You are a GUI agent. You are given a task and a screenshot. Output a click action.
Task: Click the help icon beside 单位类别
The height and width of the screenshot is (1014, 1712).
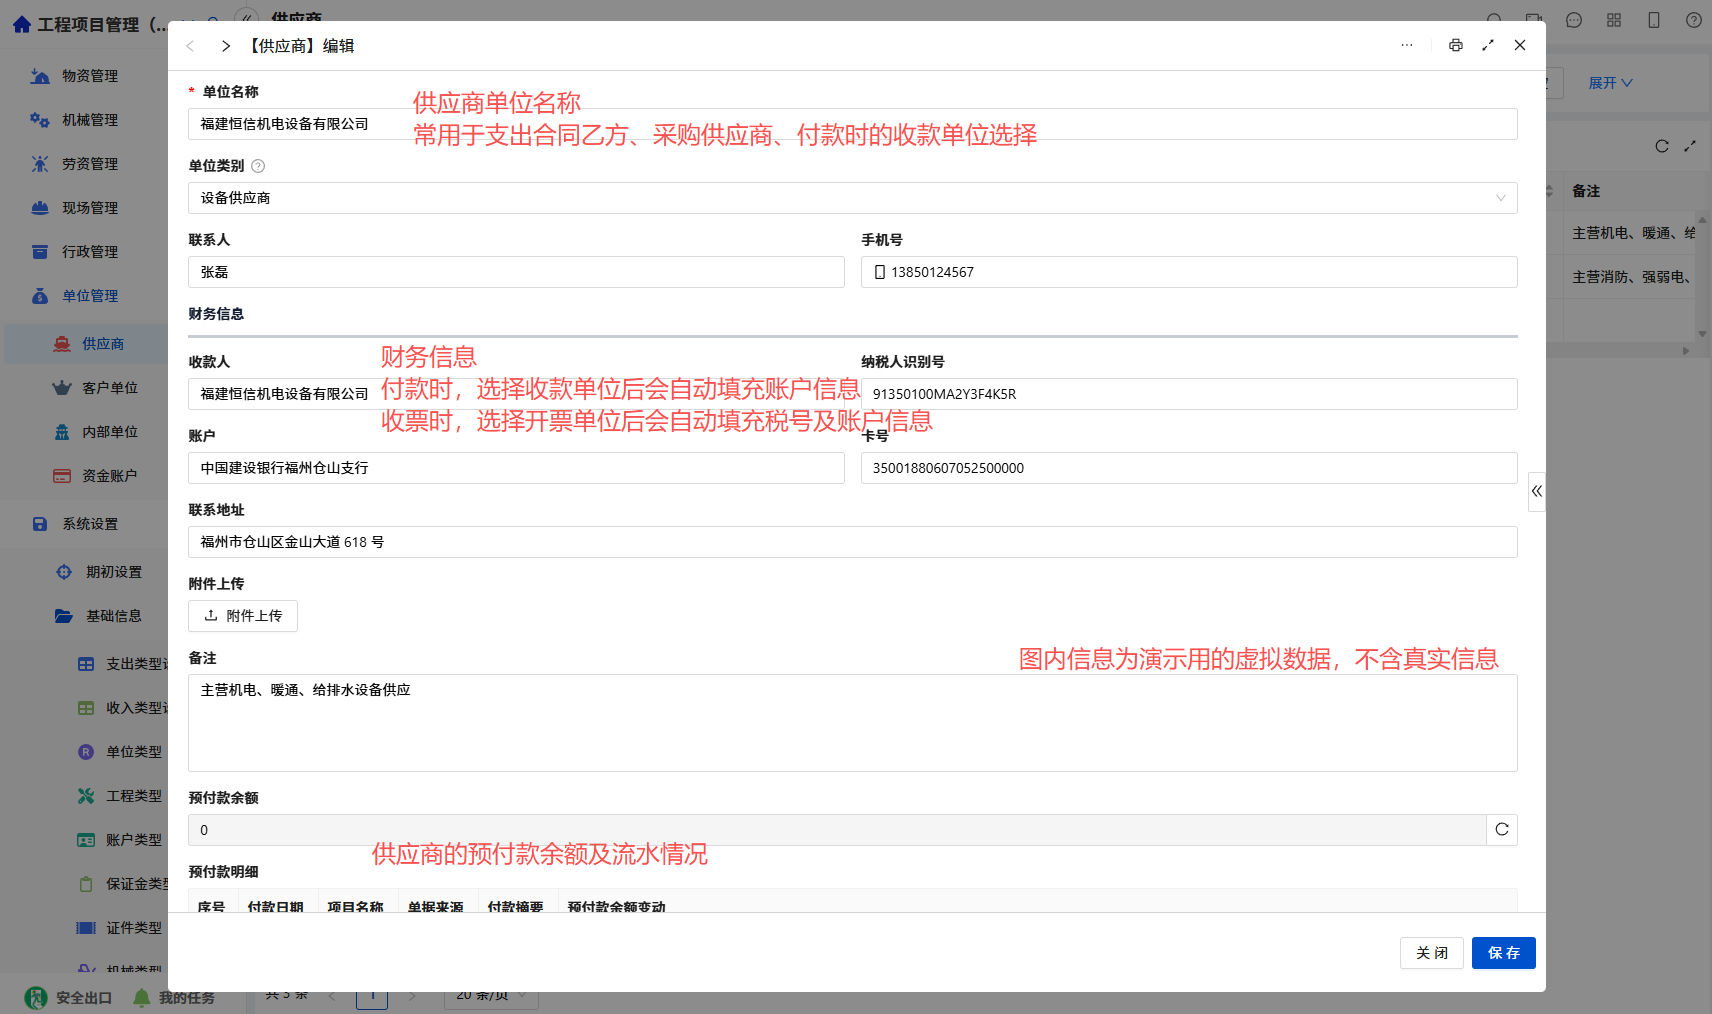[258, 166]
